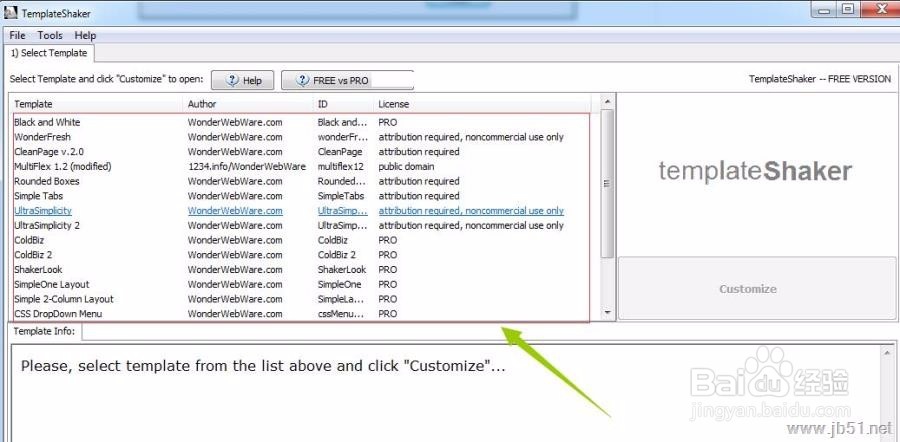Click the CleanPage ID cell
The height and width of the screenshot is (442, 900).
click(x=340, y=152)
